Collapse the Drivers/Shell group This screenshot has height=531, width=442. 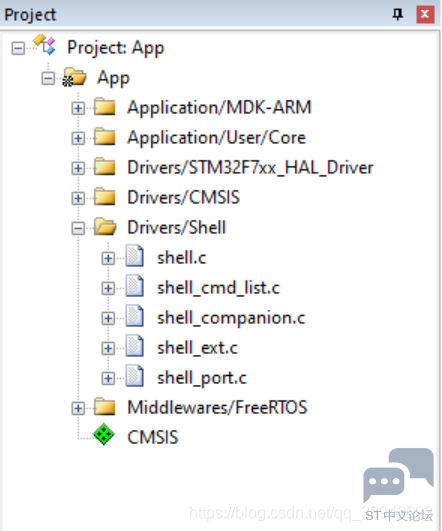pos(78,228)
